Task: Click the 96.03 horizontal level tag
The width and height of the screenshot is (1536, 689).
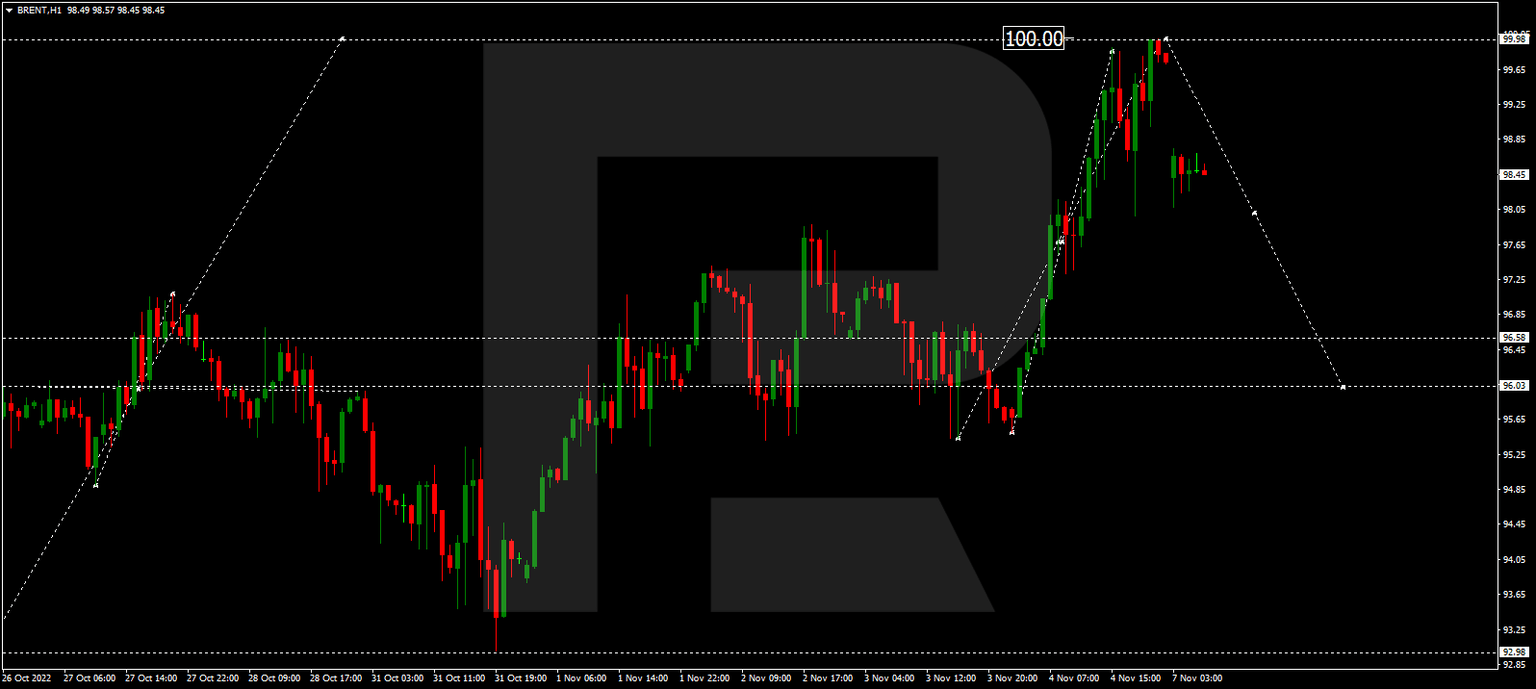Action: pyautogui.click(x=1514, y=386)
